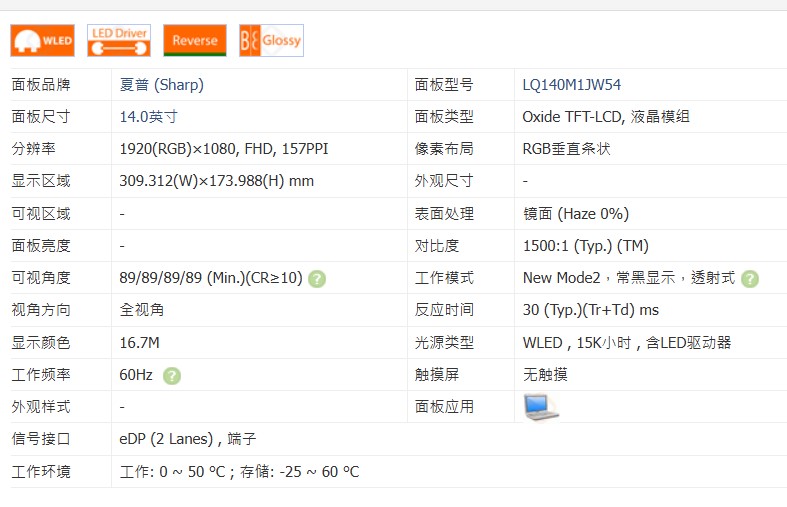Click the WLED, 15K小时 light source text
This screenshot has width=787, height=507.
coord(626,343)
